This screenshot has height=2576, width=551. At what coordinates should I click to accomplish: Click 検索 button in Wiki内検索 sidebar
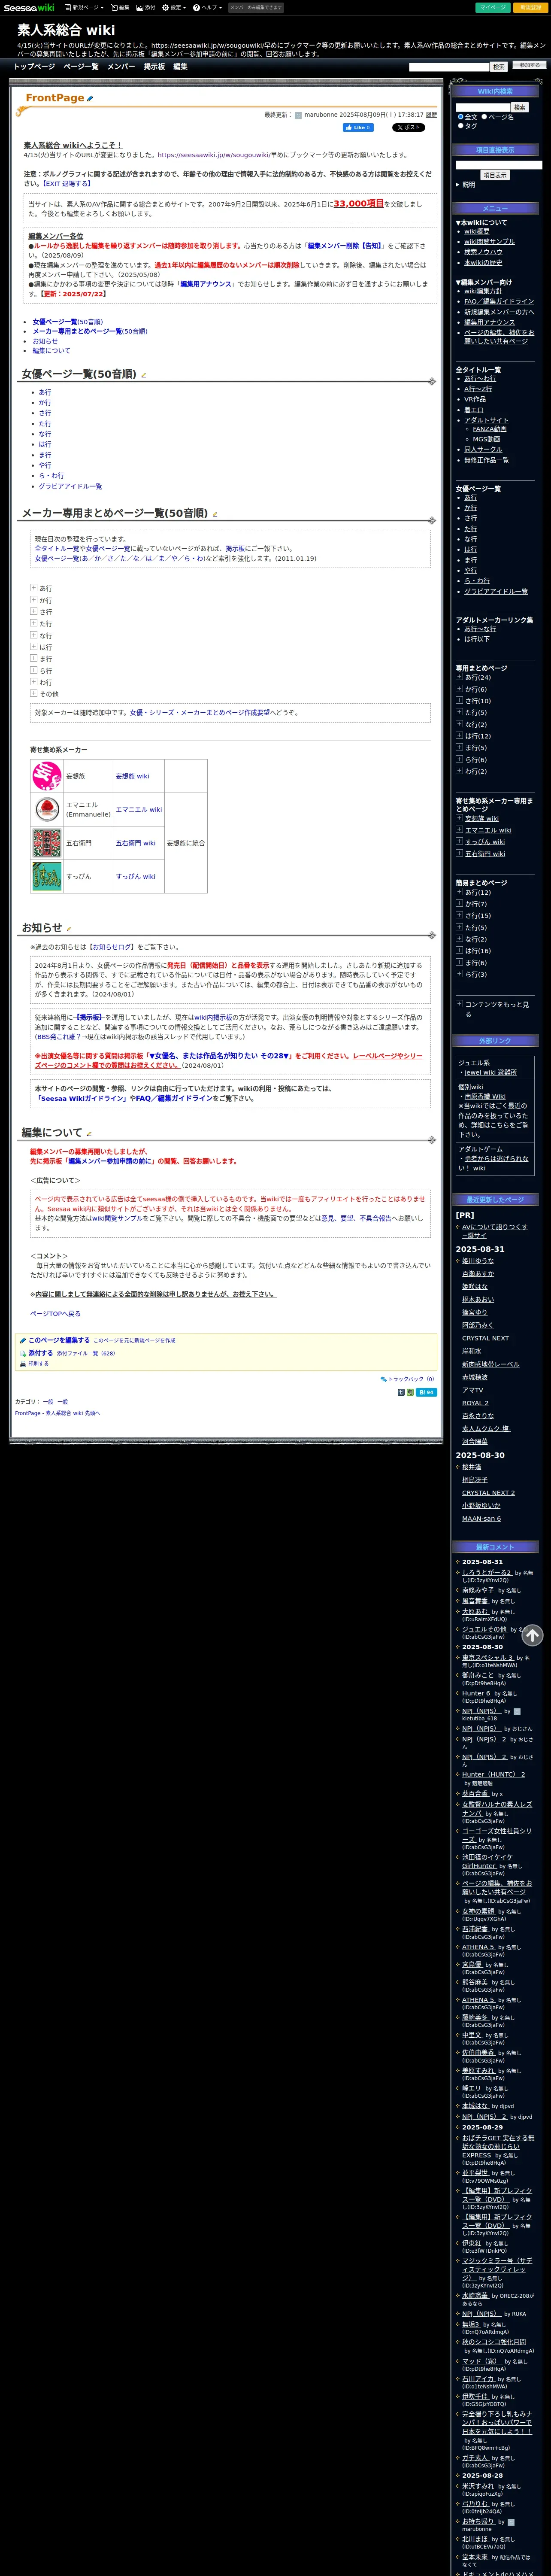[520, 107]
